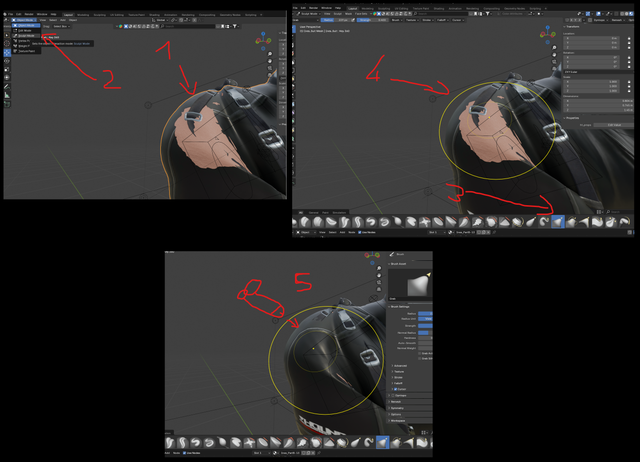Switch to Modeling workspace tab in top-right screenshot

pyautogui.click(x=367, y=8)
